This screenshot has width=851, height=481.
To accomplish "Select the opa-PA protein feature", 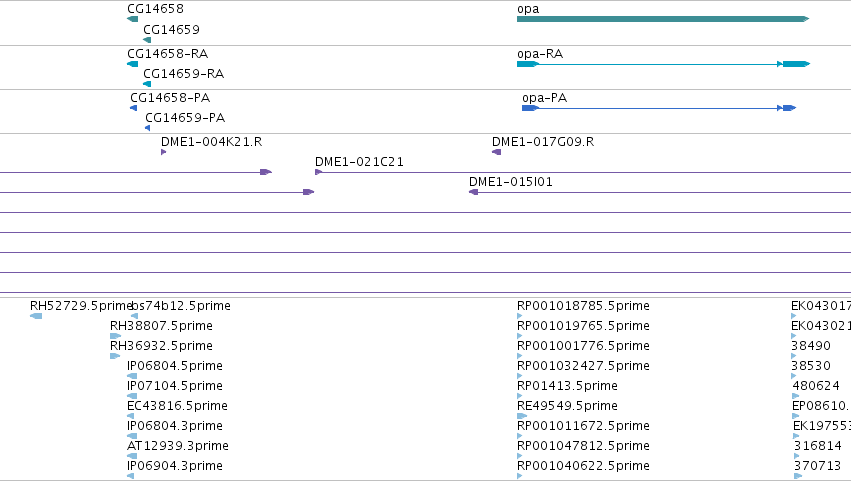I will [x=659, y=108].
